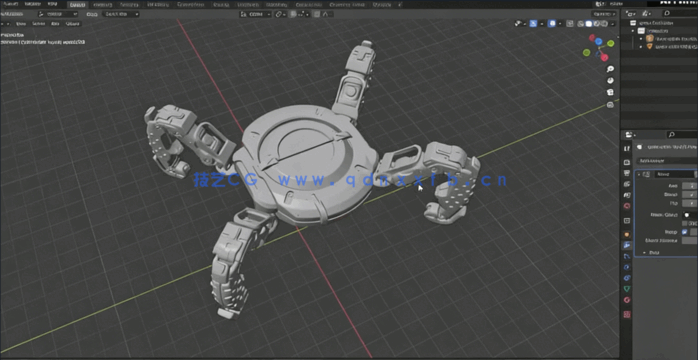This screenshot has width=698, height=360.
Task: Click the zoom magnifier navigation icon
Action: pos(610,69)
